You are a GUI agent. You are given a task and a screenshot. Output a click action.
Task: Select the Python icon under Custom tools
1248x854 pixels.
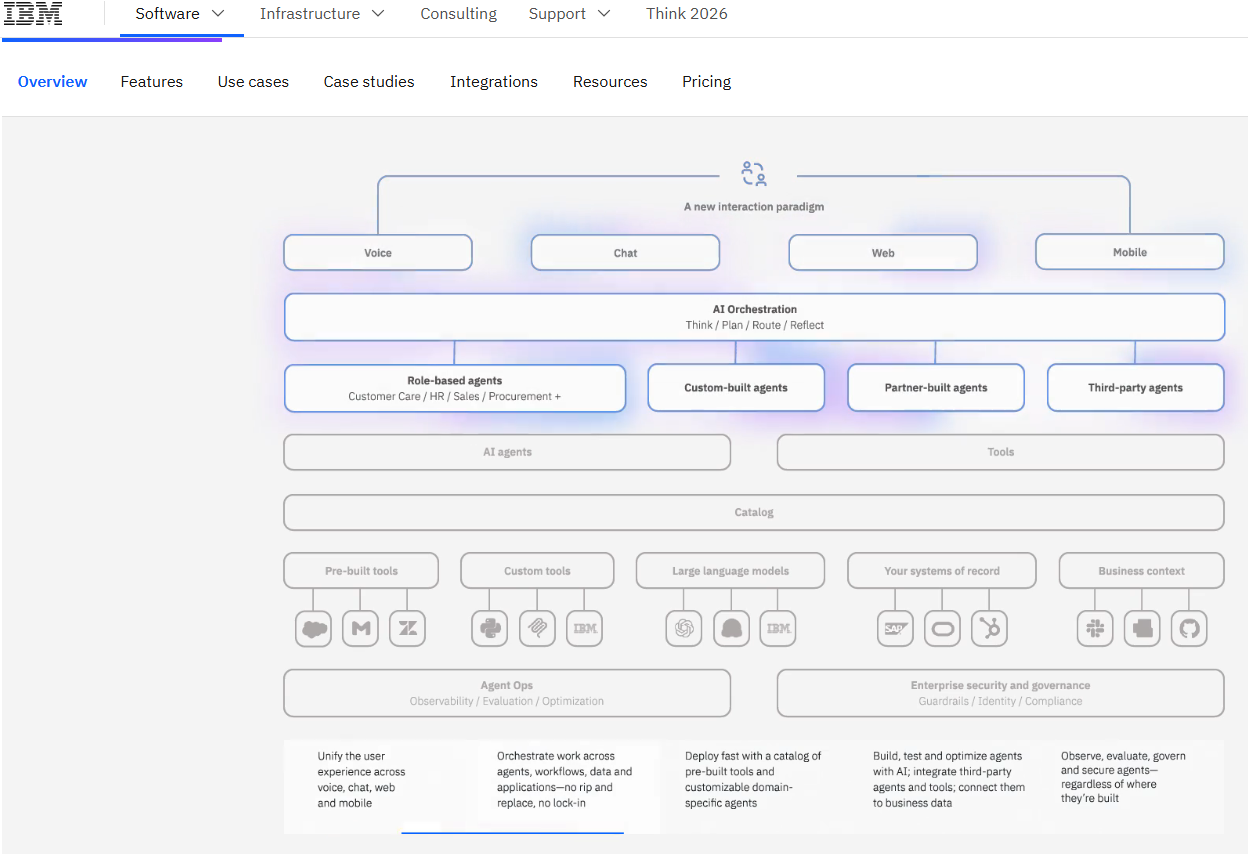point(489,628)
